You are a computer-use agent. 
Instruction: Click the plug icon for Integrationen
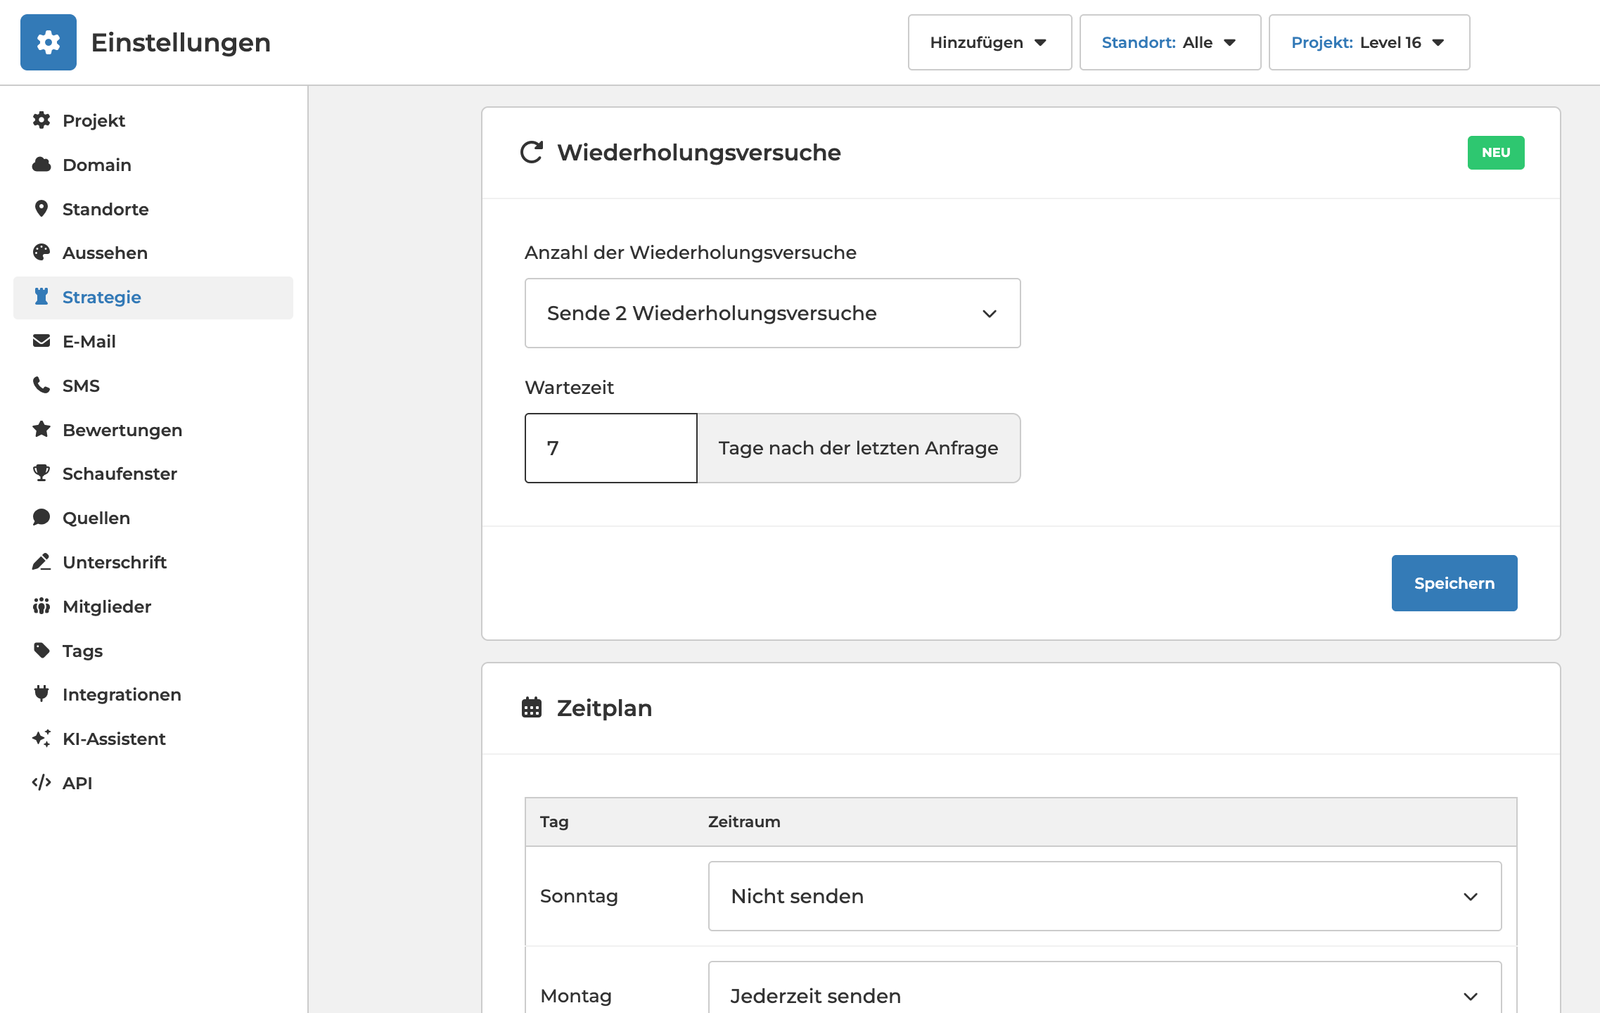(x=41, y=694)
